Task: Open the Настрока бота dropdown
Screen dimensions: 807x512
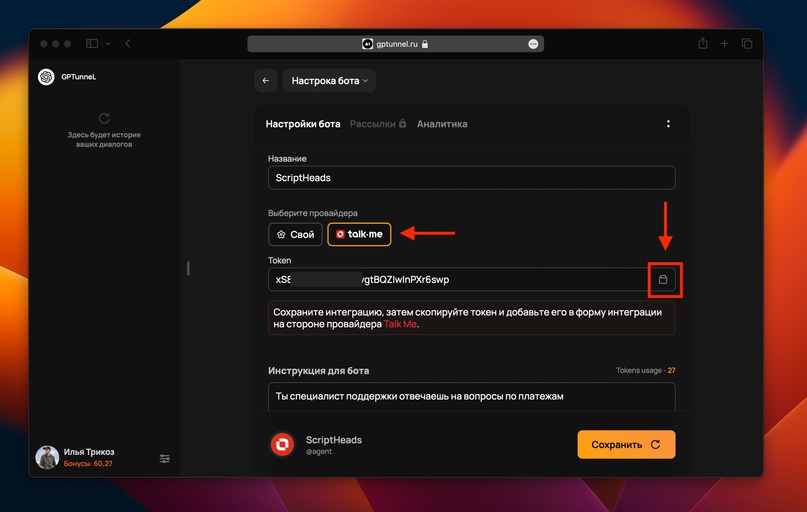Action: pyautogui.click(x=329, y=81)
